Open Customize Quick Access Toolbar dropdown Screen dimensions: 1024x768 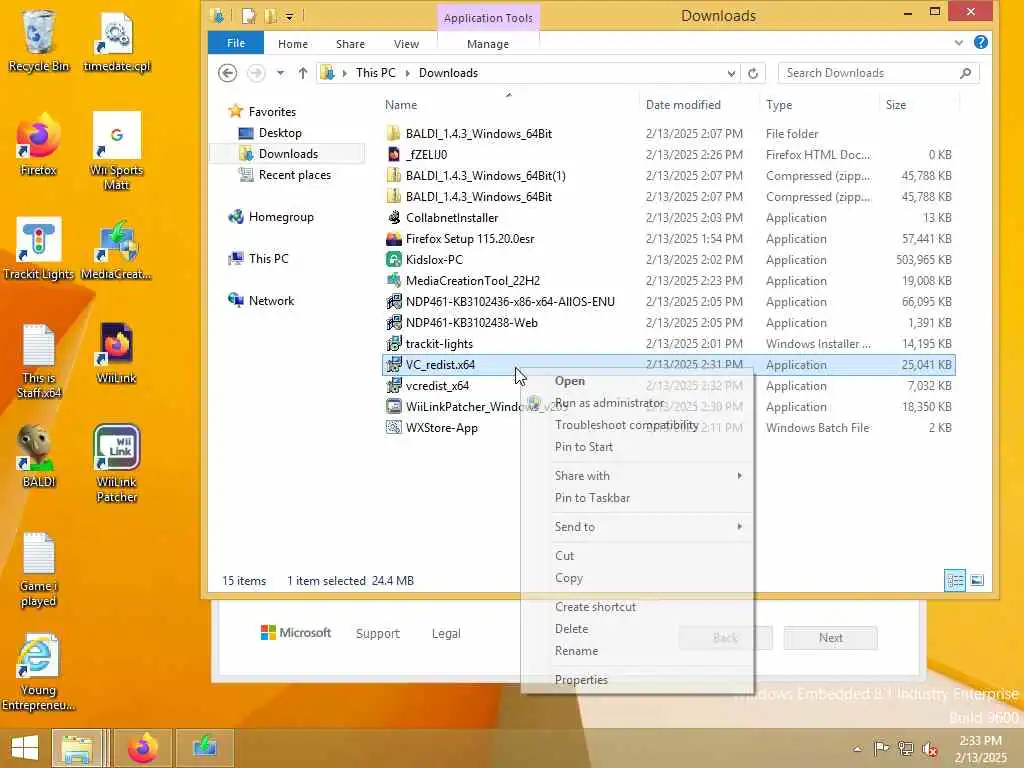[289, 16]
